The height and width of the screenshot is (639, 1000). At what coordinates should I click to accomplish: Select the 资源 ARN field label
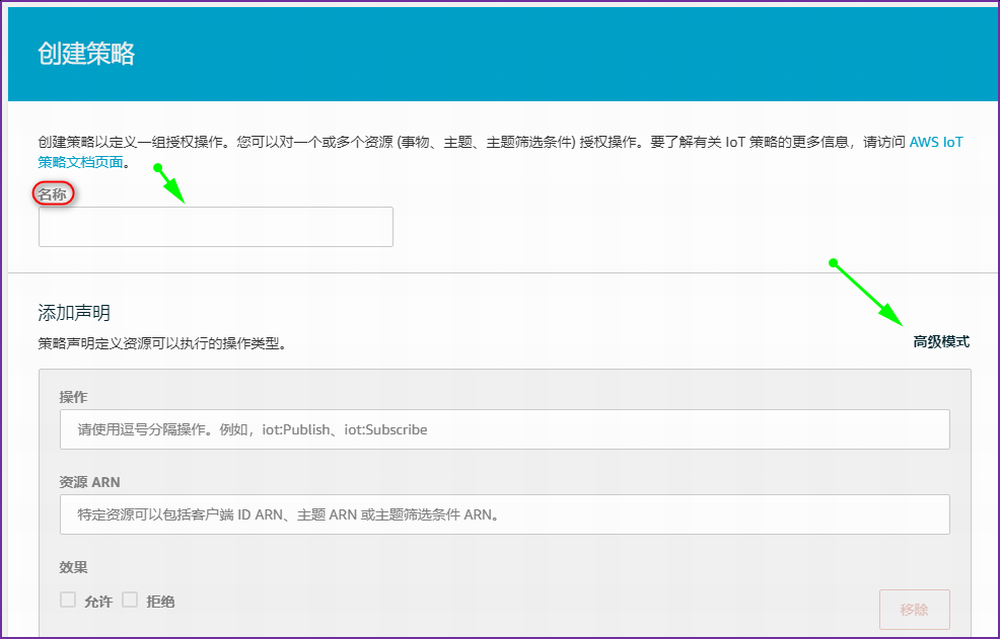pos(89,482)
